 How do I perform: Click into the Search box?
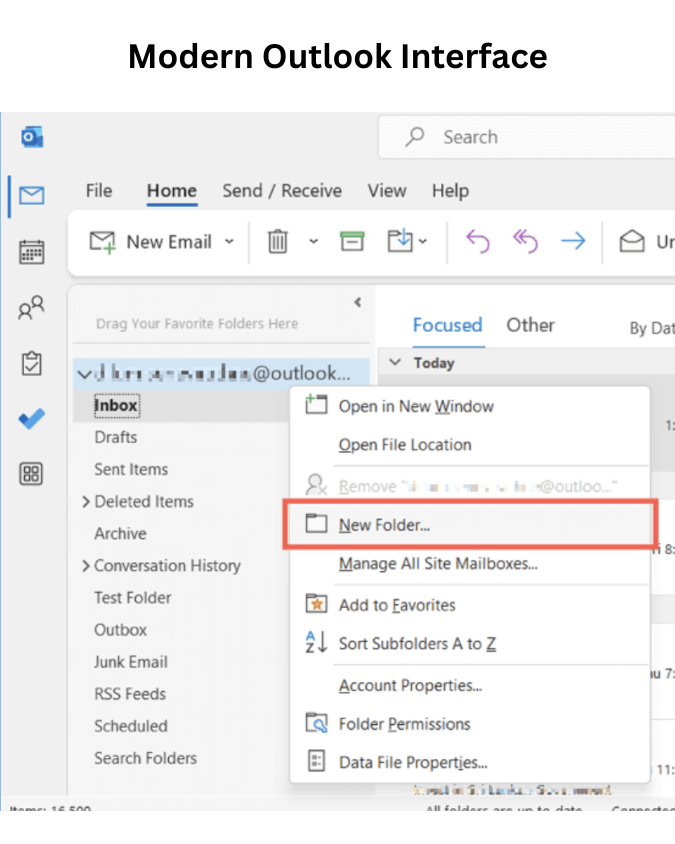(x=528, y=137)
